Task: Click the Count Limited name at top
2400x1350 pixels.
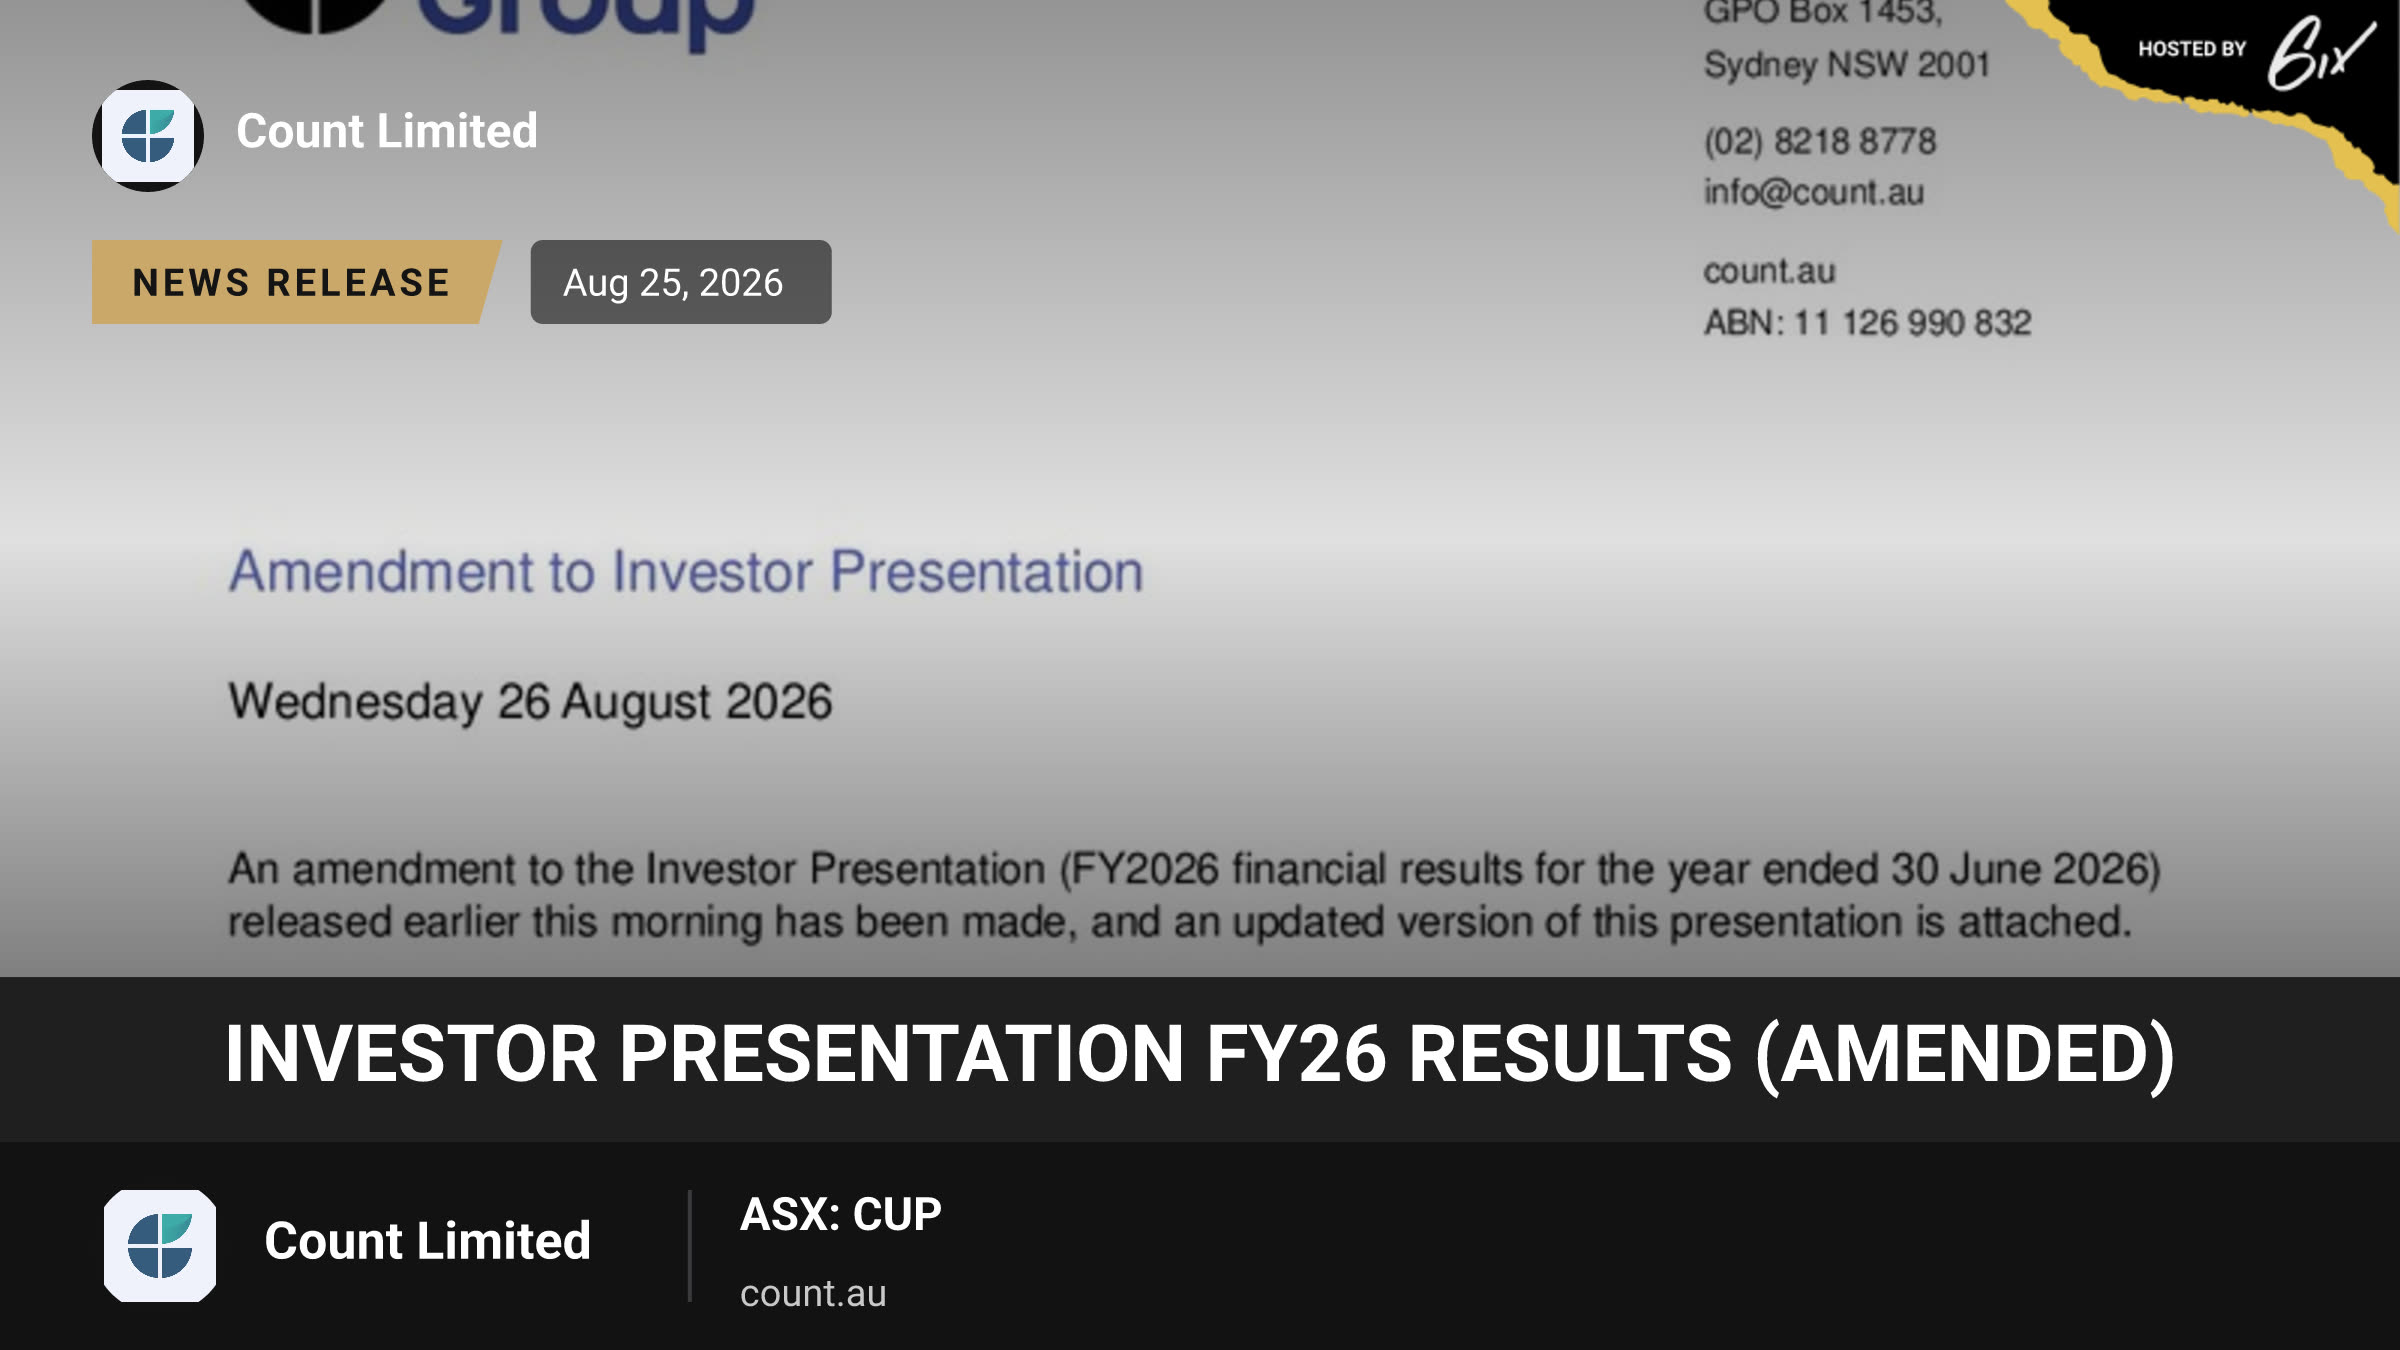Action: coord(387,131)
